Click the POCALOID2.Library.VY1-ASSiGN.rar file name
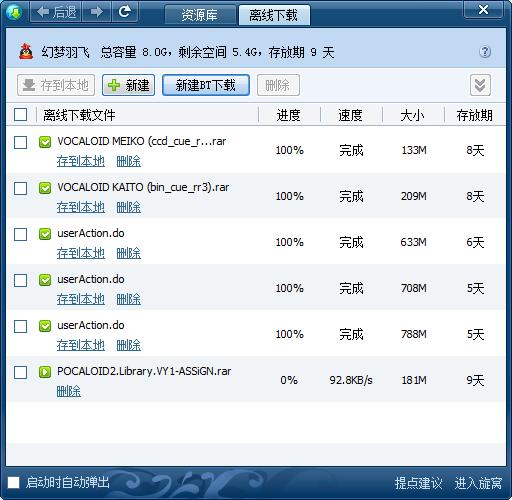 pyautogui.click(x=144, y=371)
